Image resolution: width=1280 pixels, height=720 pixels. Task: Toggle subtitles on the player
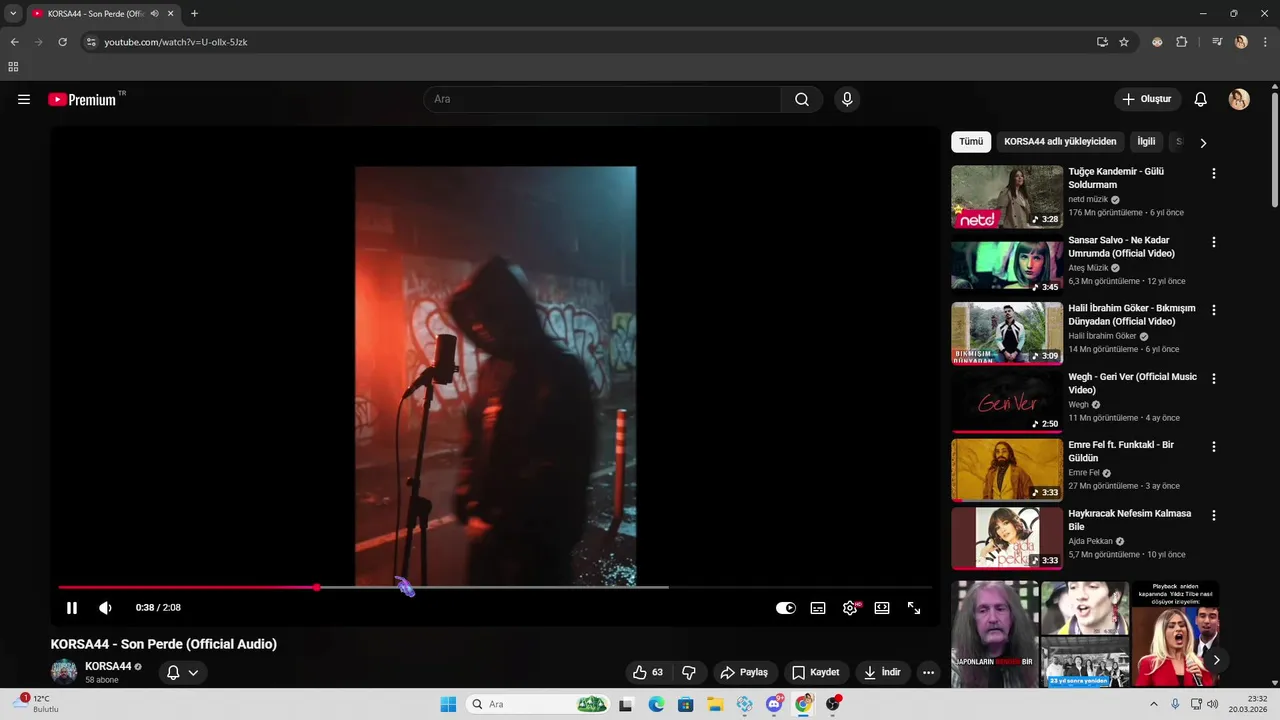pyautogui.click(x=818, y=608)
